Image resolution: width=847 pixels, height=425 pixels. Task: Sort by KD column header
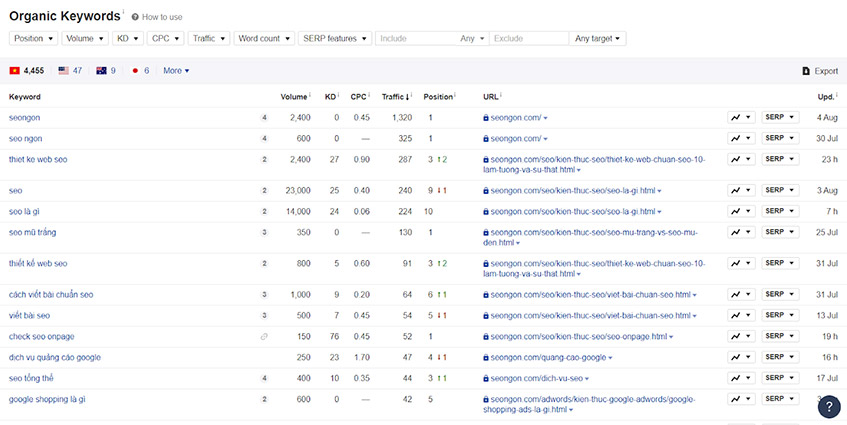[330, 97]
